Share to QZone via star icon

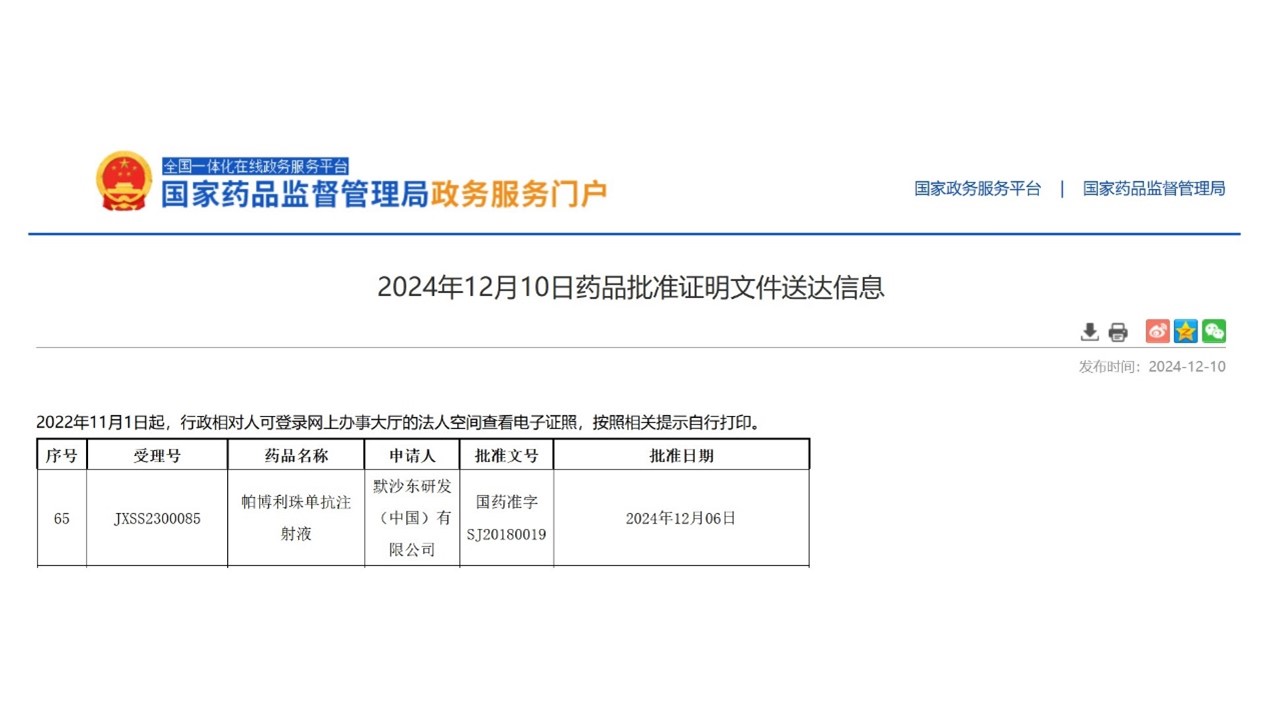(1185, 331)
